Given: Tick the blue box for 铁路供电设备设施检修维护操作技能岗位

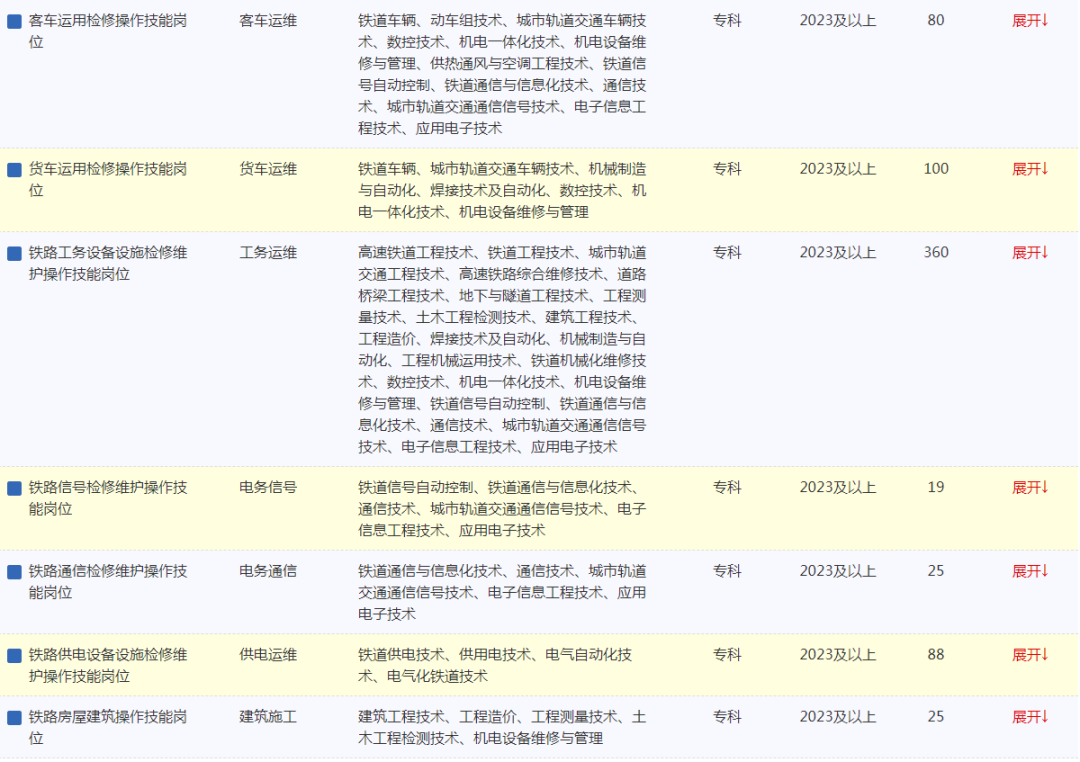Looking at the screenshot, I should click(x=14, y=656).
